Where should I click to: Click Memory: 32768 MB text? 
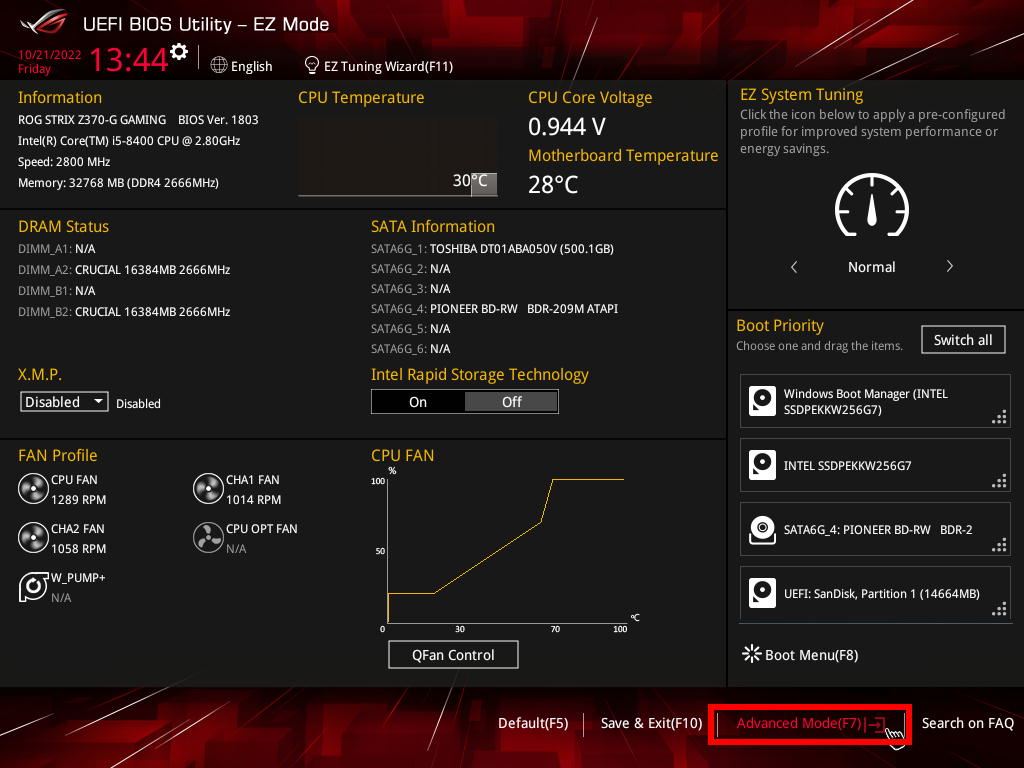click(x=118, y=182)
